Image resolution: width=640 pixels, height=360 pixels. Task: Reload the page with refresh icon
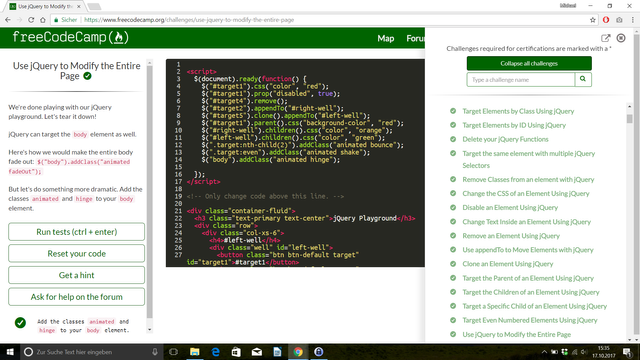coord(31,20)
